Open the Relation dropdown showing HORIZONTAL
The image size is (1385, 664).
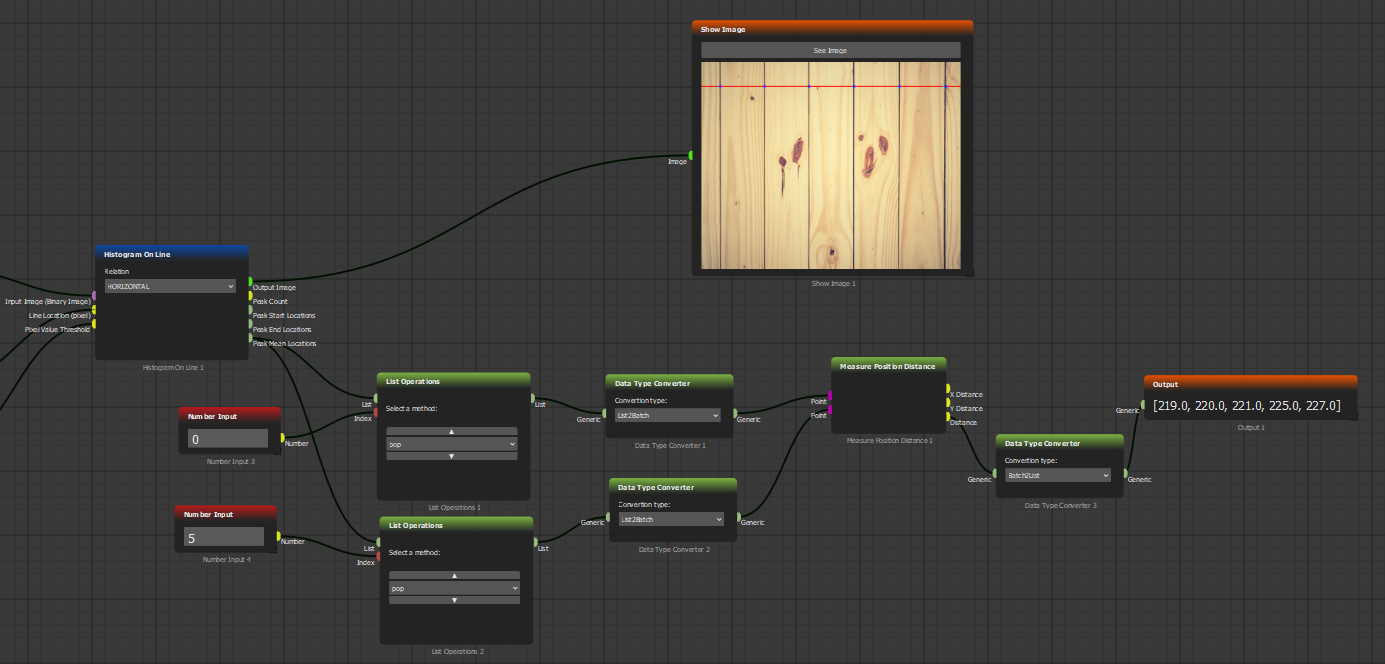point(170,286)
